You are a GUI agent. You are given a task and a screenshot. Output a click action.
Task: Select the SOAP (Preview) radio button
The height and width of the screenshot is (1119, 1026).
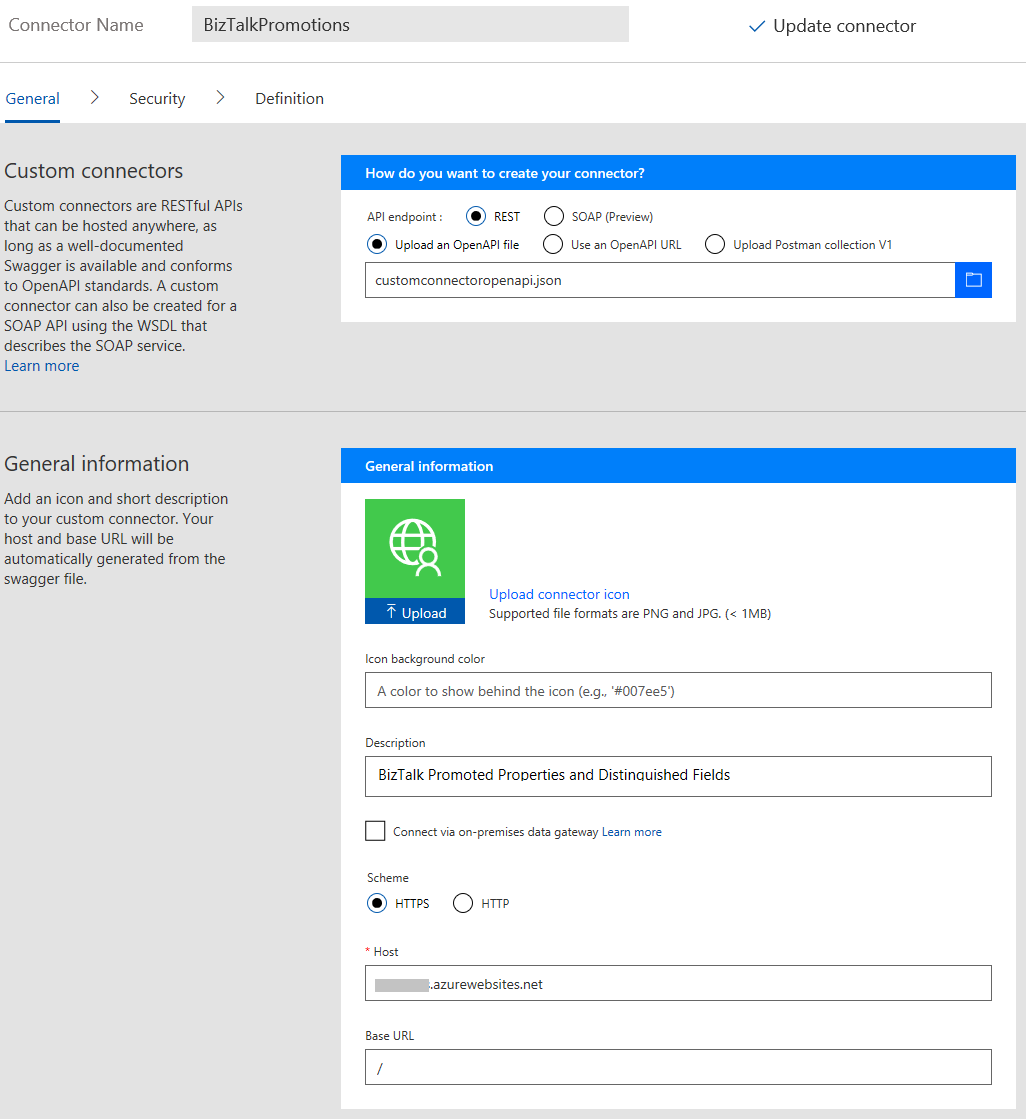pos(554,216)
